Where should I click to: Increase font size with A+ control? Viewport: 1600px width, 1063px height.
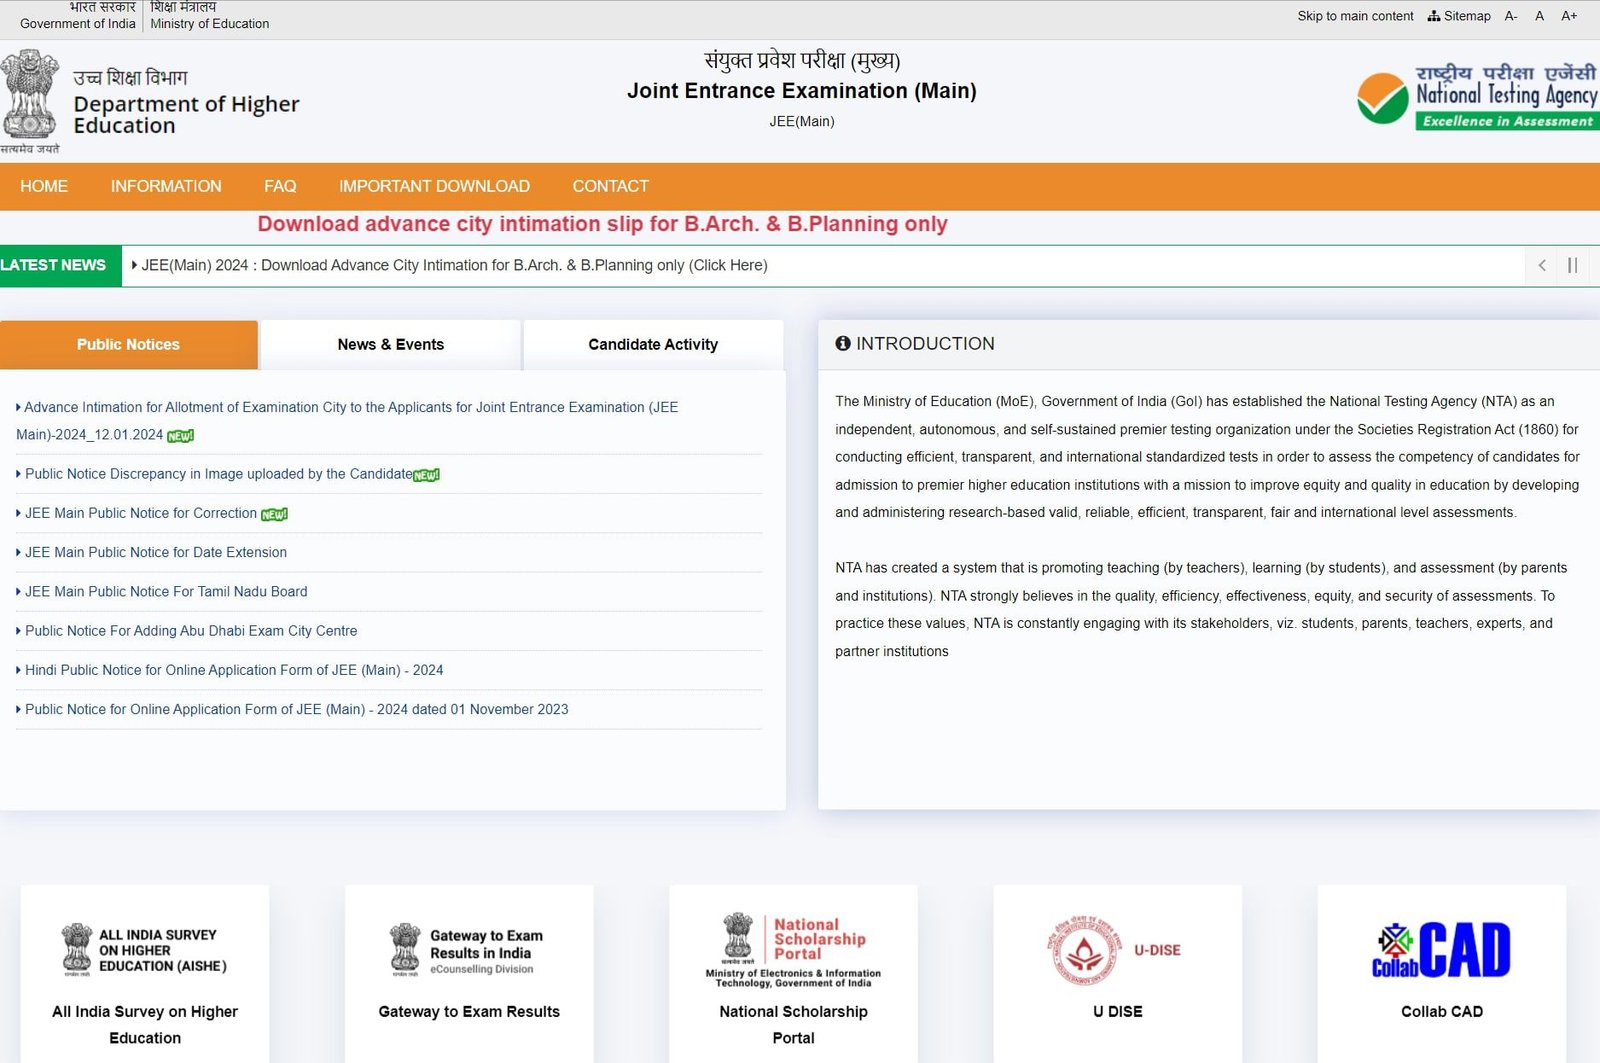tap(1568, 16)
